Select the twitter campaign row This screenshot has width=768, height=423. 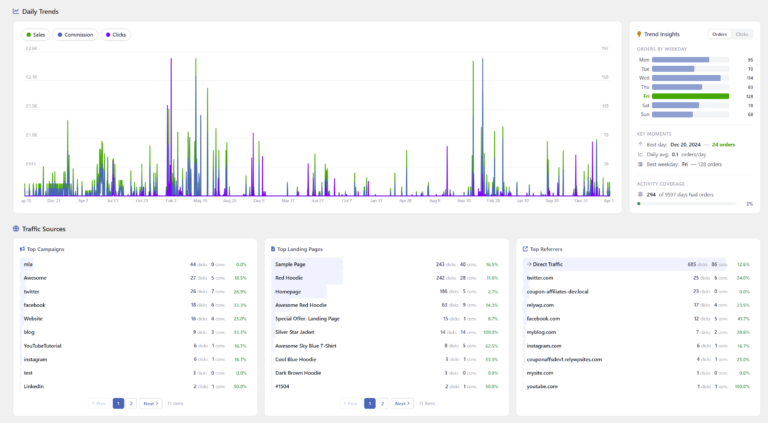[135, 291]
